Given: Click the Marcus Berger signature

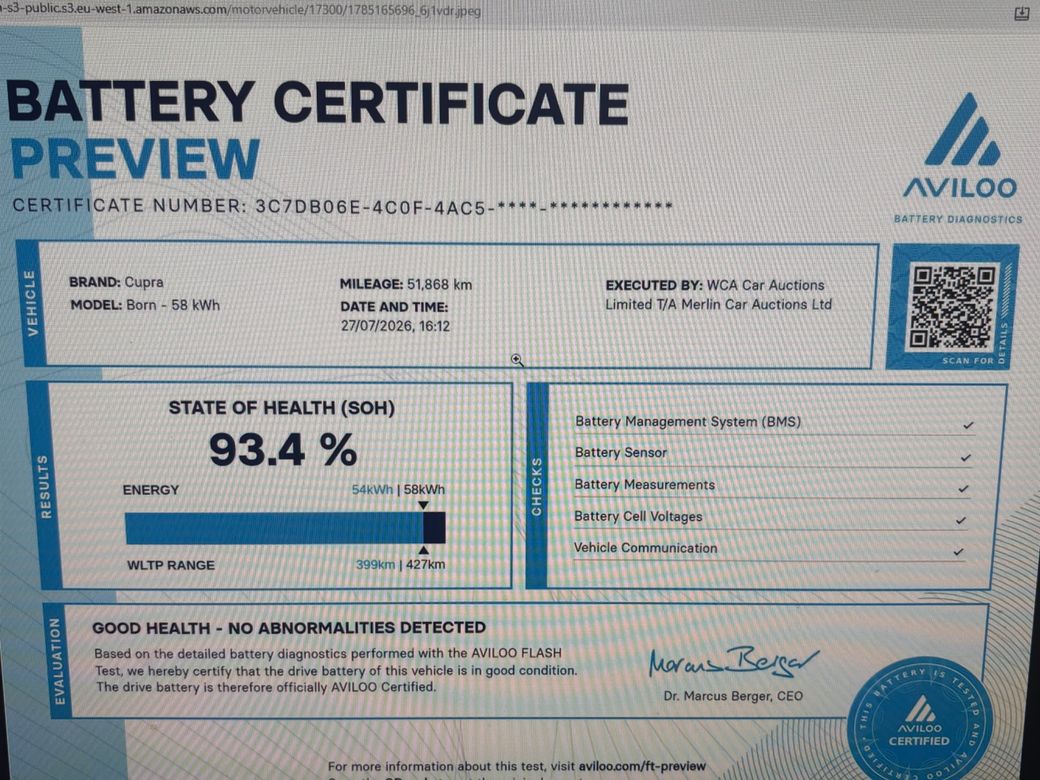Looking at the screenshot, I should 734,661.
